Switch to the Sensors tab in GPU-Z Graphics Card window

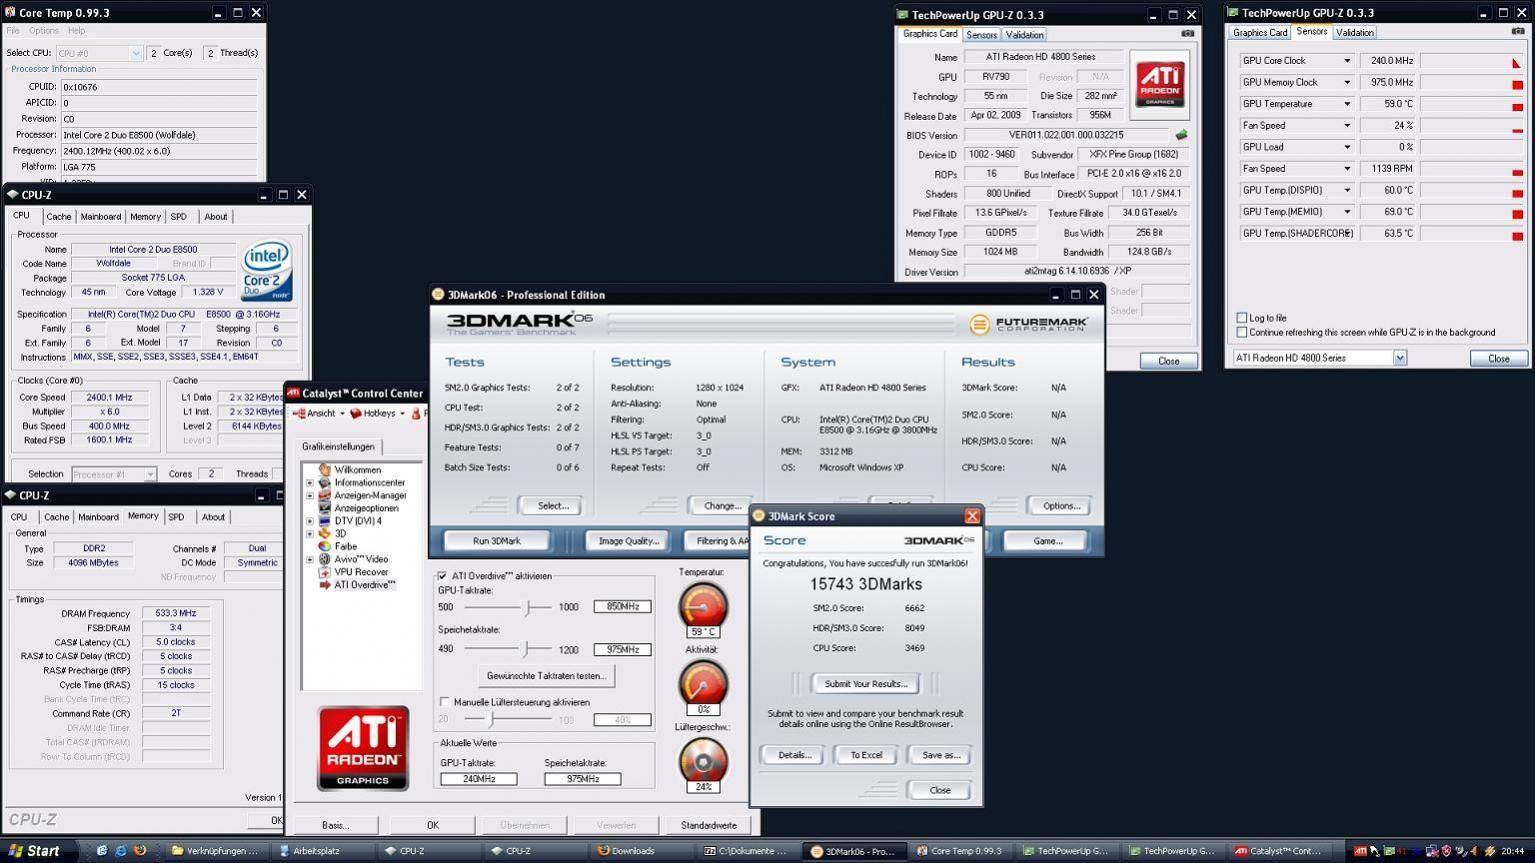pyautogui.click(x=981, y=35)
